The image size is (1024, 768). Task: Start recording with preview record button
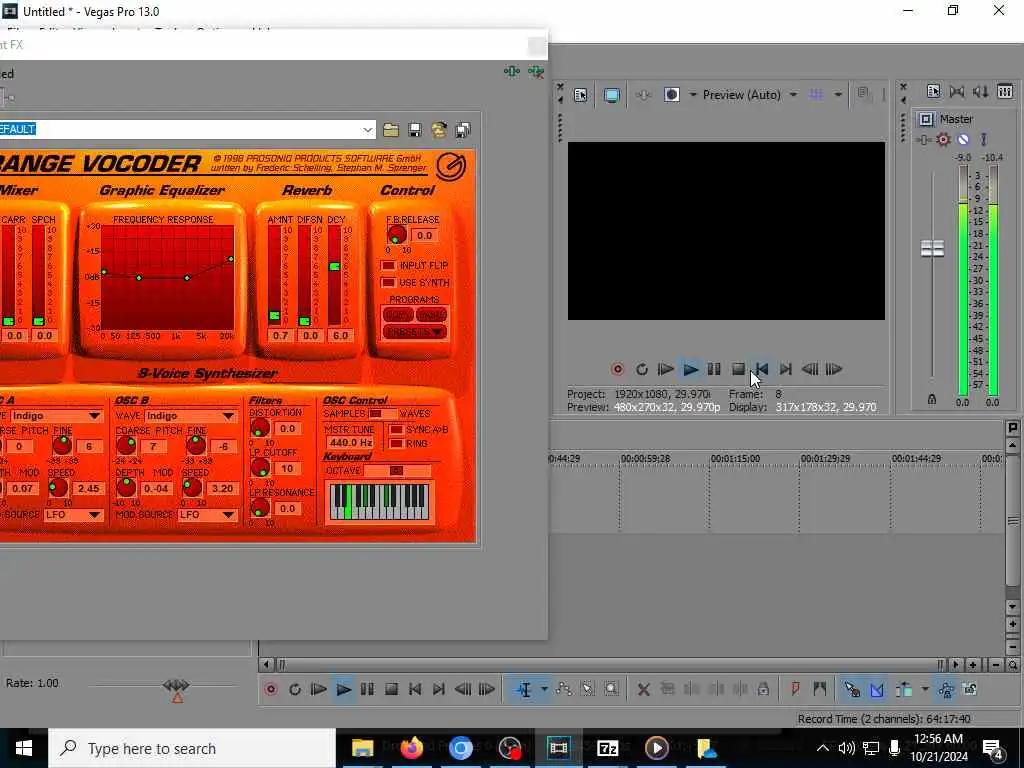pos(618,370)
